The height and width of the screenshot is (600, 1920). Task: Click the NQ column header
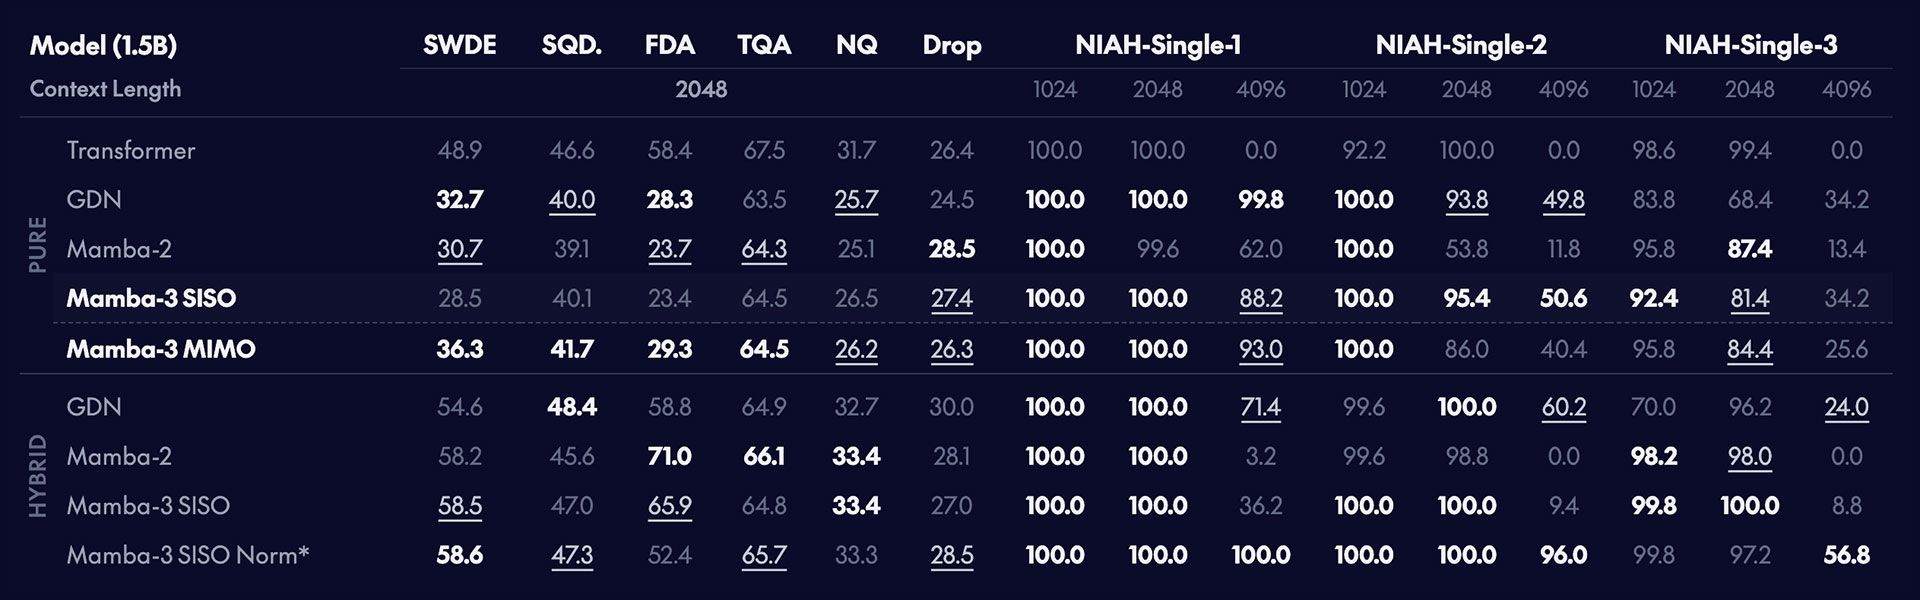(856, 45)
